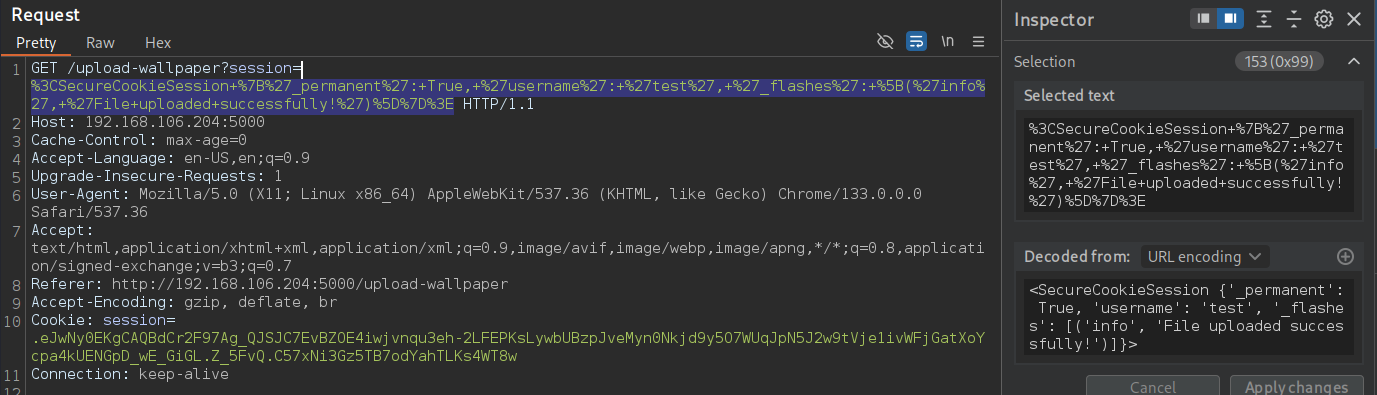The height and width of the screenshot is (395, 1377).
Task: Open the URL encoding decode dropdown
Action: click(x=1204, y=257)
